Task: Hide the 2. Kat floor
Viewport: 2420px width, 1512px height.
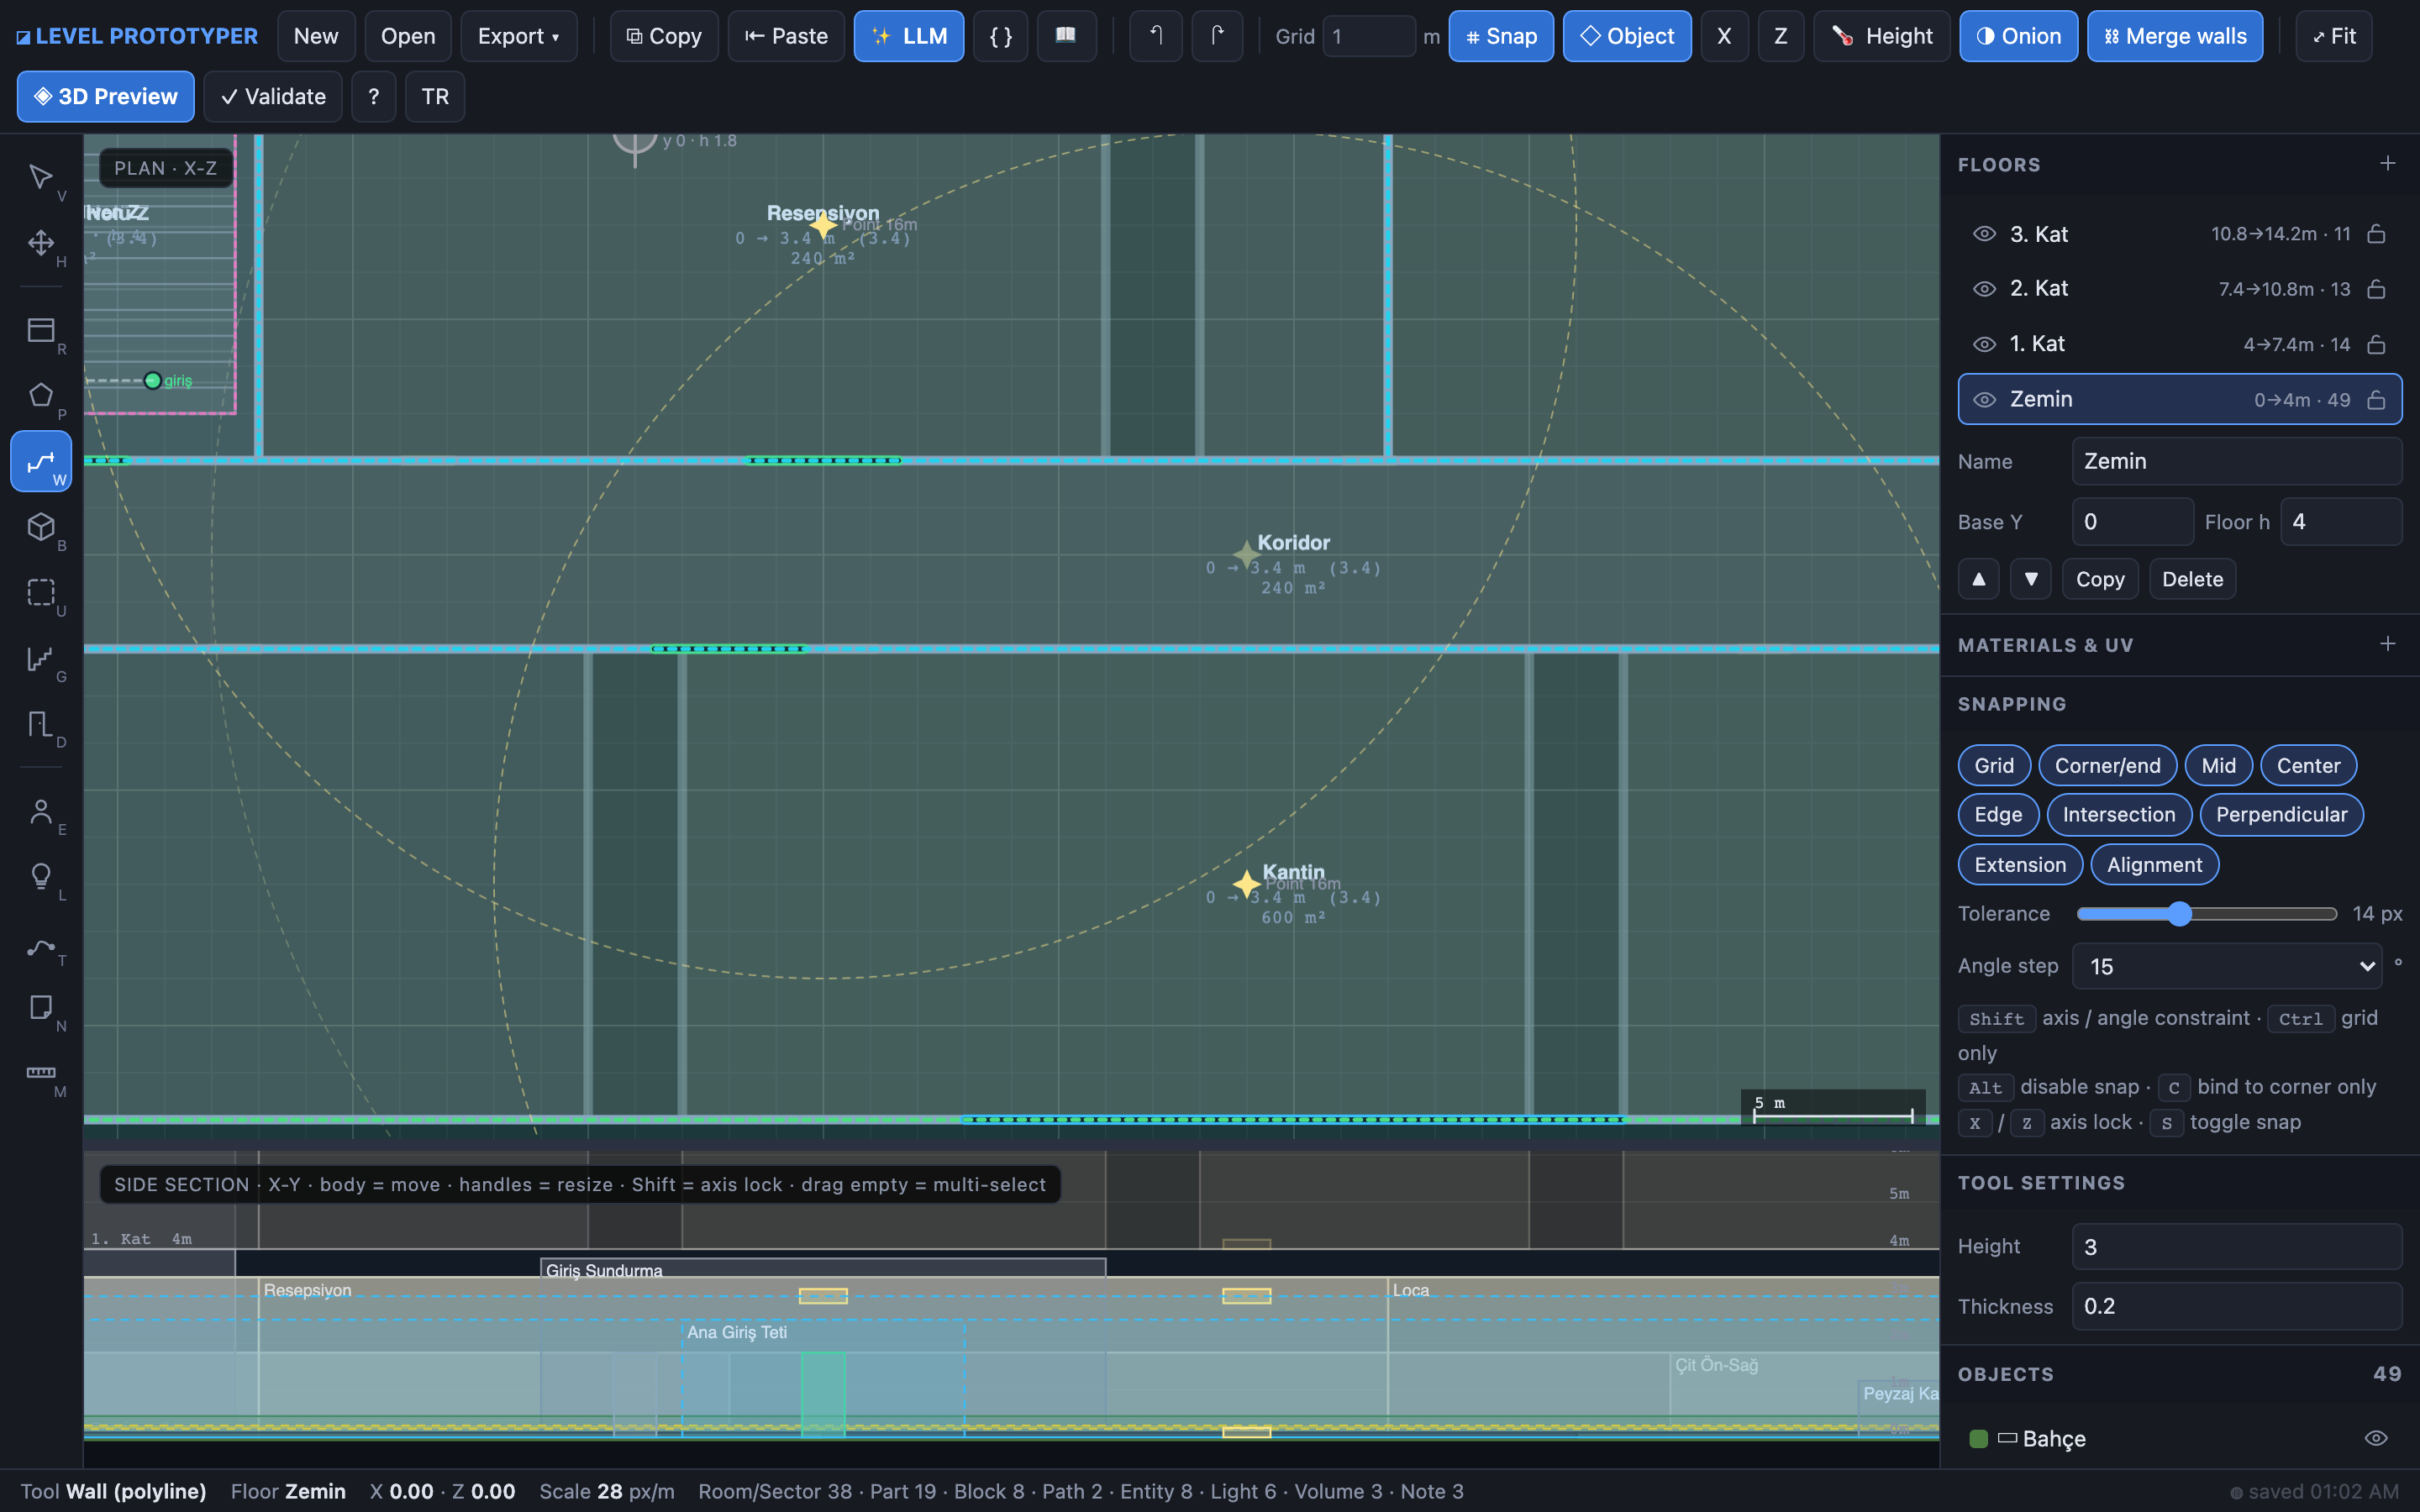Action: (1984, 289)
